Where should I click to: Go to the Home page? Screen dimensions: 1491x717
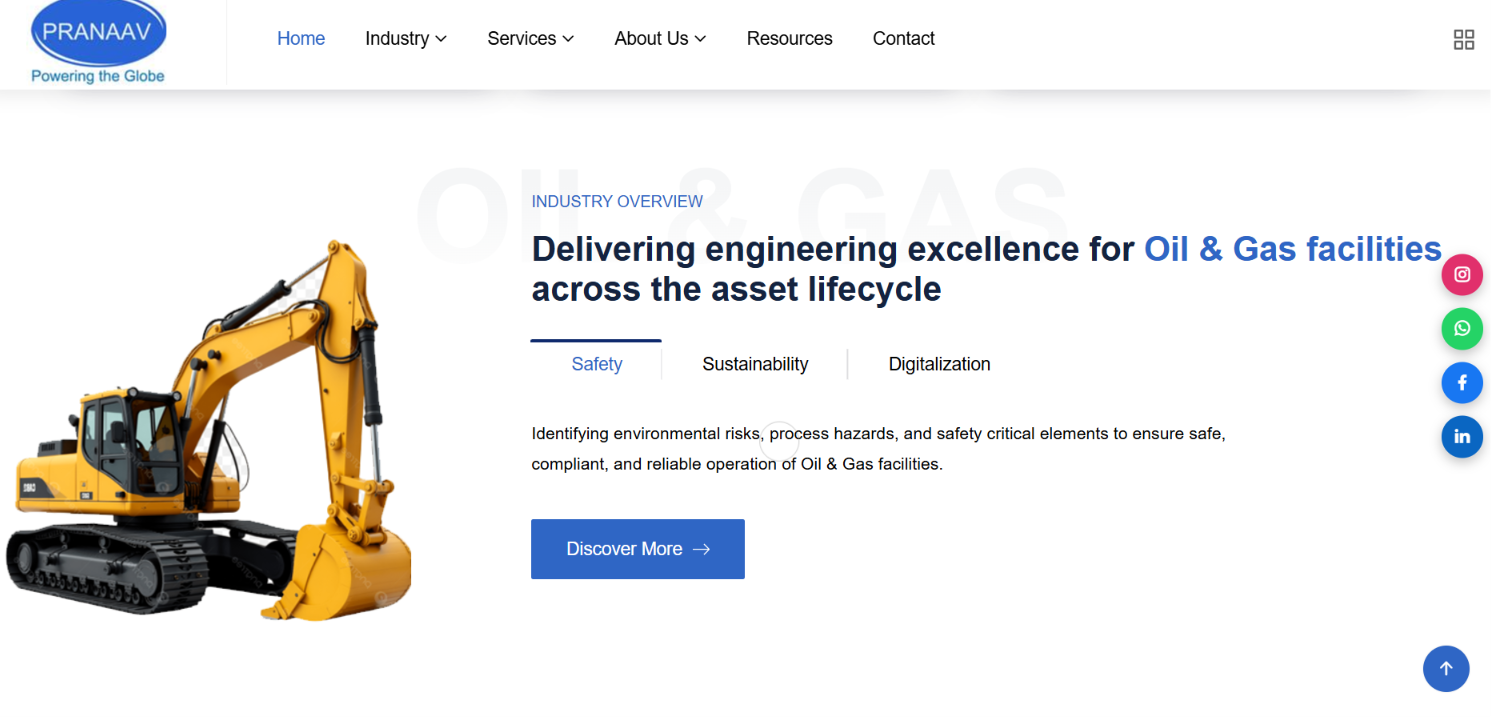click(301, 38)
